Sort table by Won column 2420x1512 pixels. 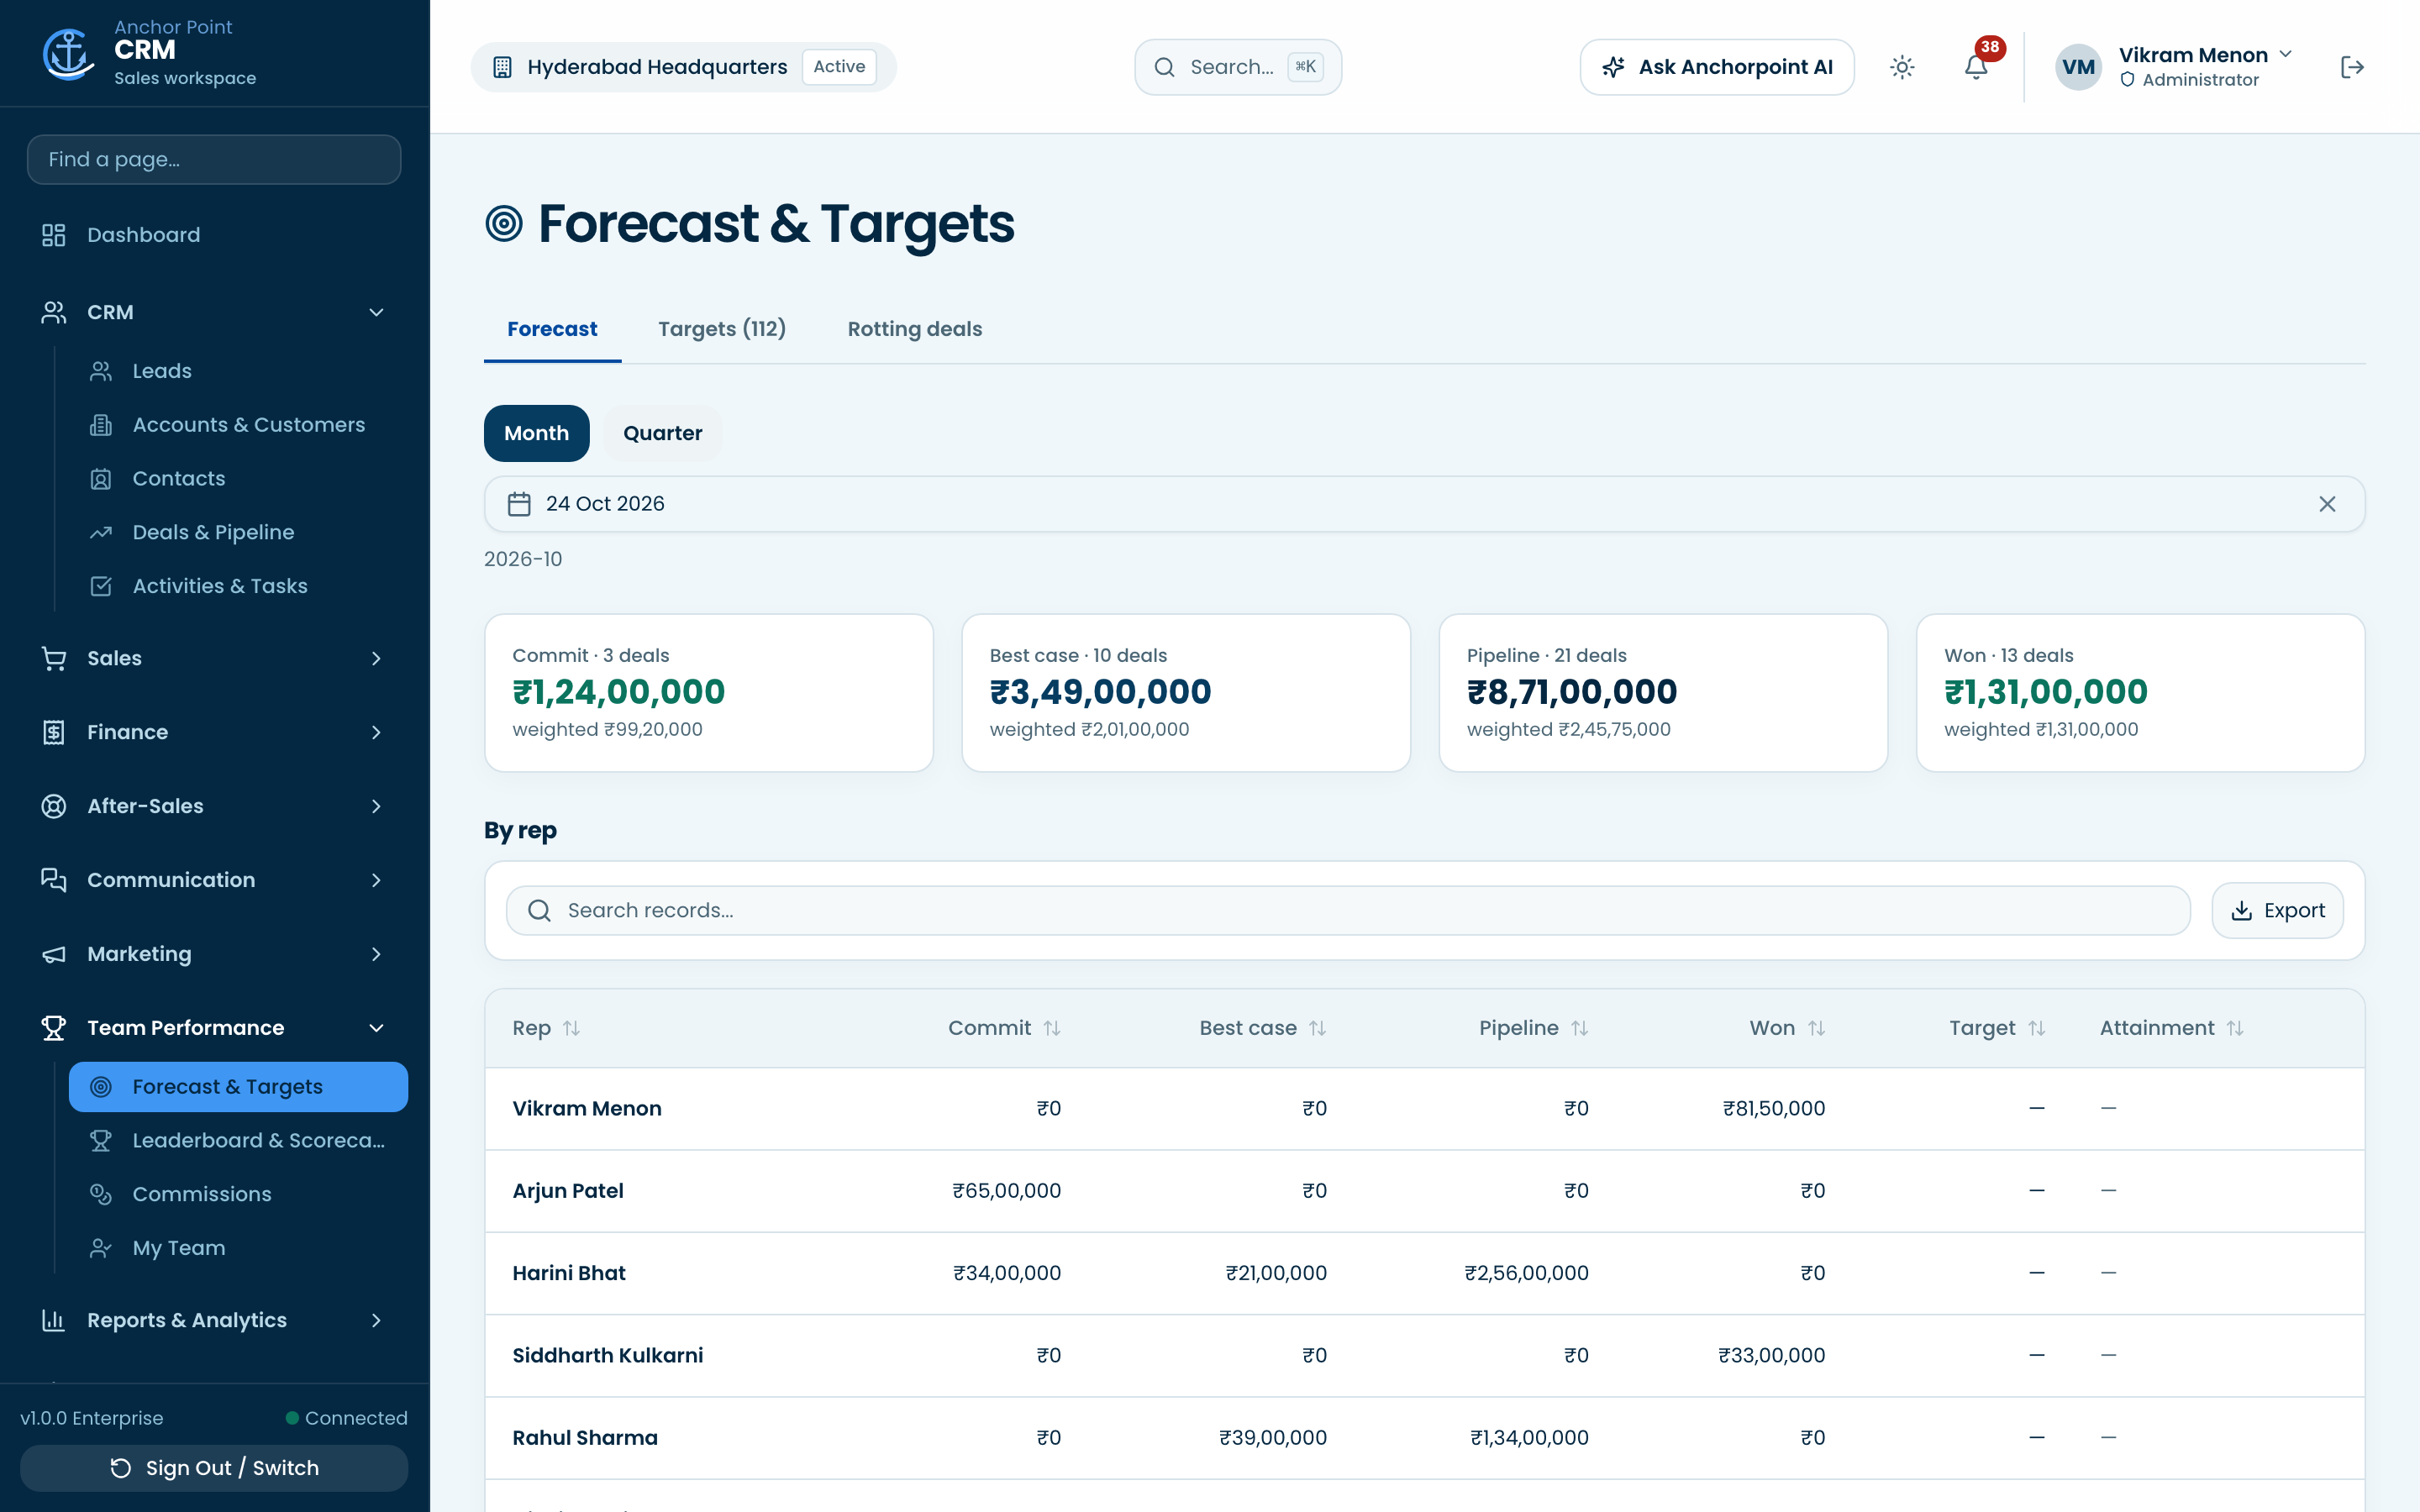[x=1787, y=1028]
